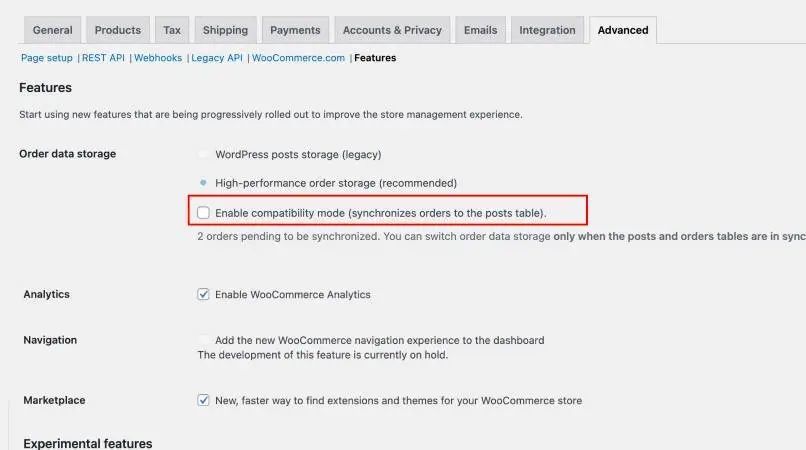The width and height of the screenshot is (806, 450).
Task: Open the Integration tab
Action: [547, 30]
